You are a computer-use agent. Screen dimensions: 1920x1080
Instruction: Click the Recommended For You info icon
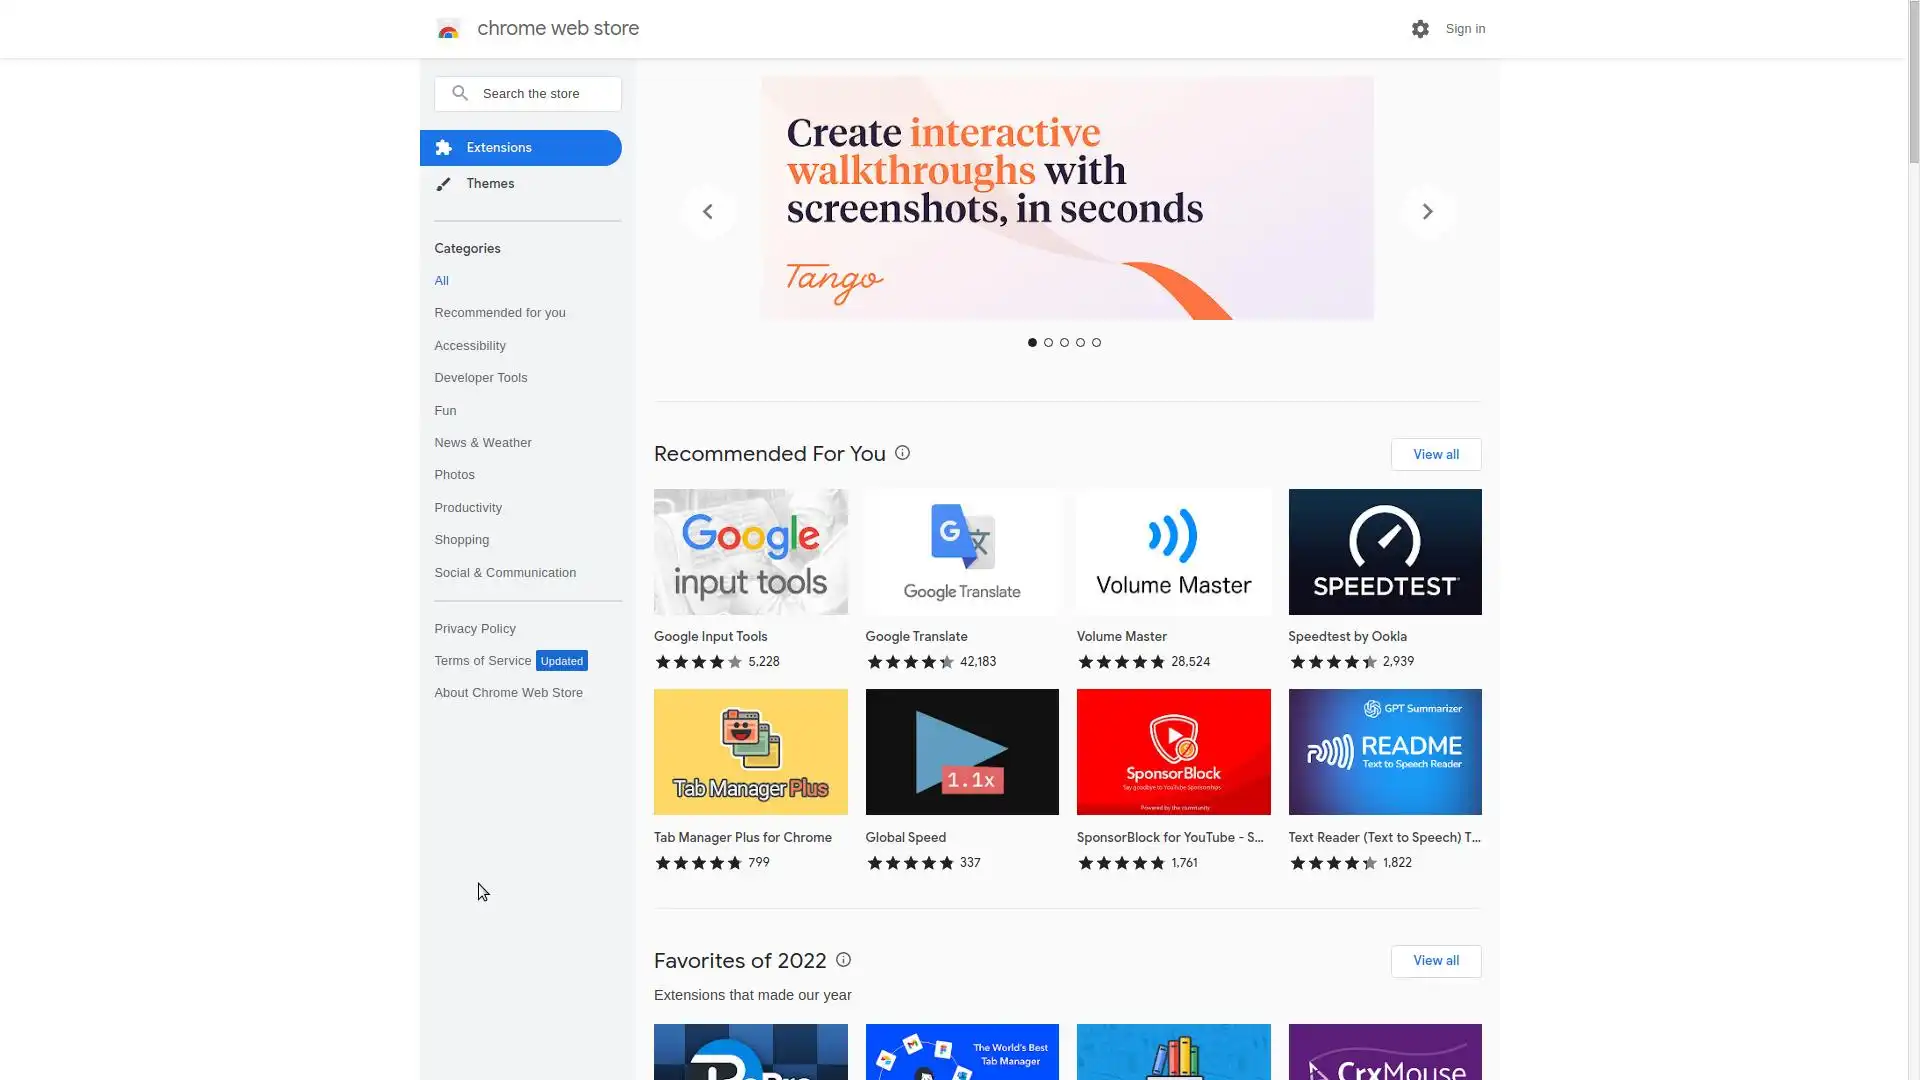pos(902,453)
